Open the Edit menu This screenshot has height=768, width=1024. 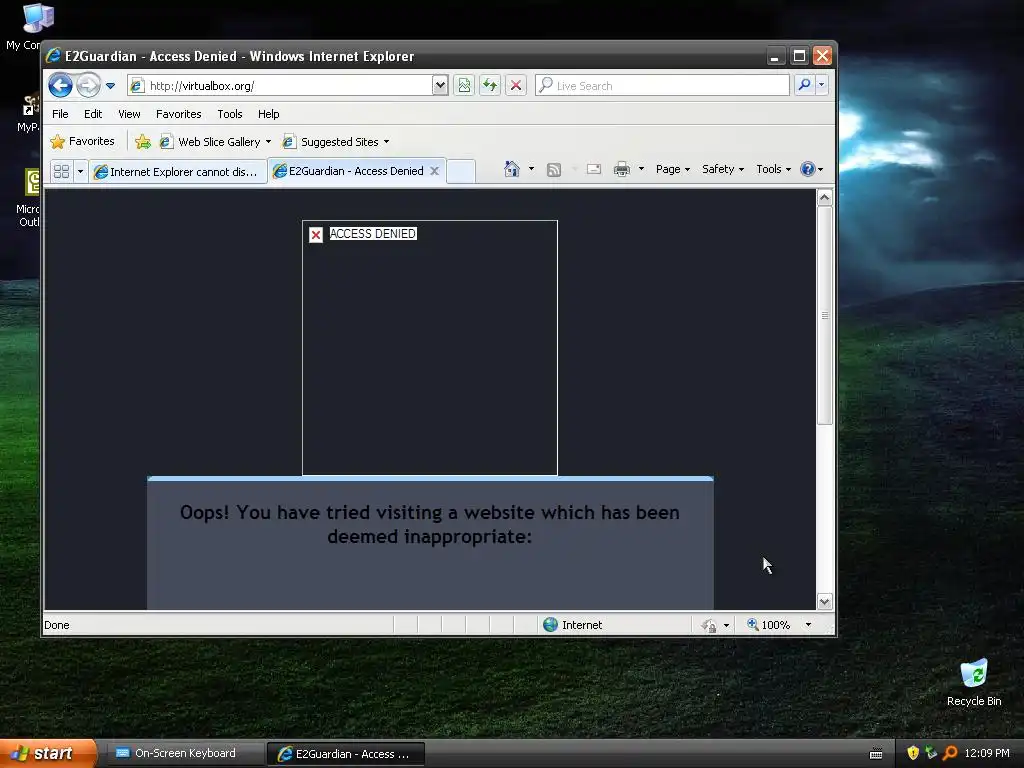click(x=93, y=114)
